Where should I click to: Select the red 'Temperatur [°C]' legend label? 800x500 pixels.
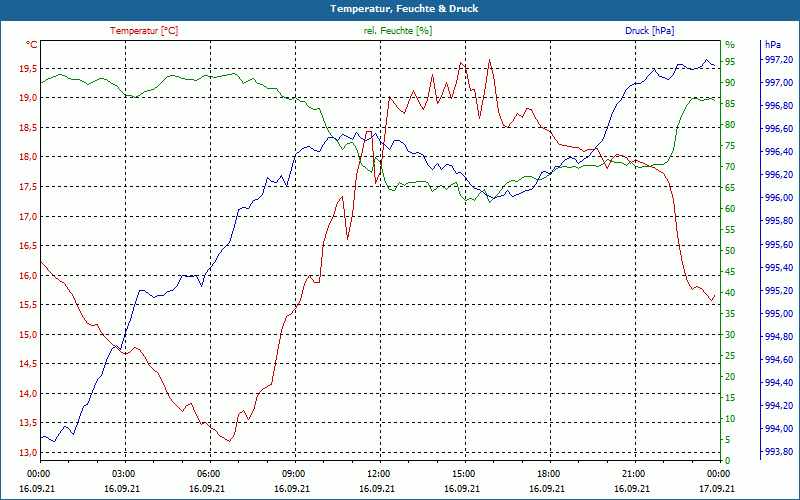point(144,31)
